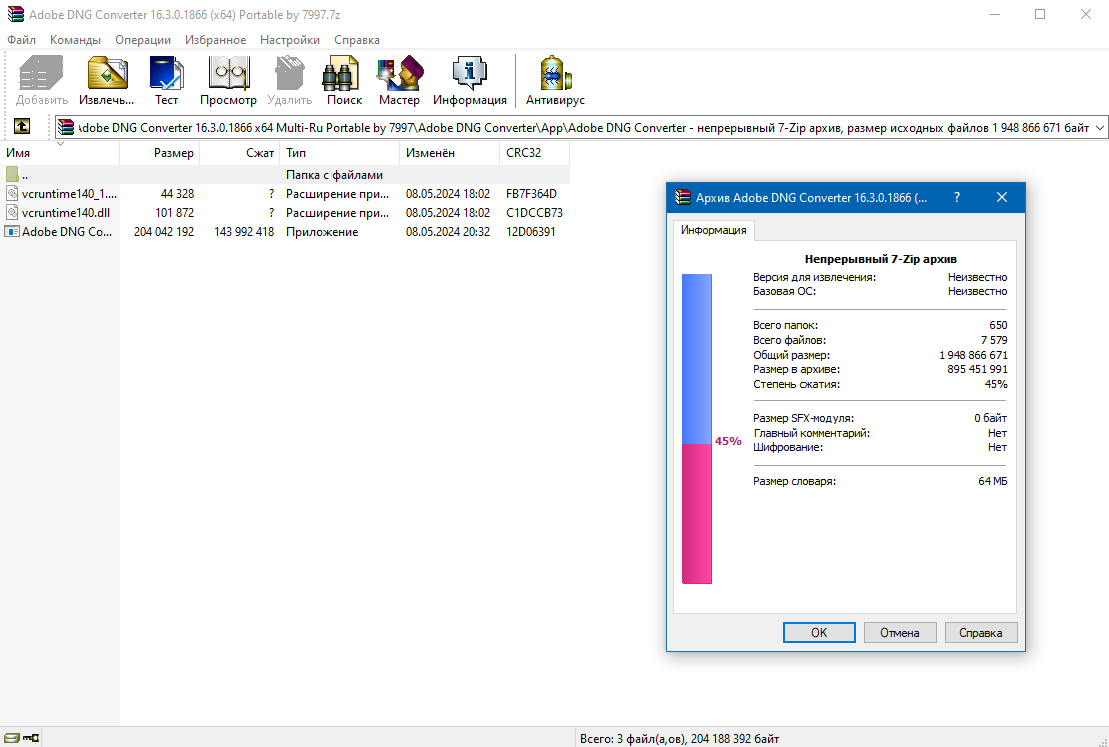This screenshot has height=747, width=1109.
Task: Open the Файл menu
Action: pyautogui.click(x=21, y=40)
